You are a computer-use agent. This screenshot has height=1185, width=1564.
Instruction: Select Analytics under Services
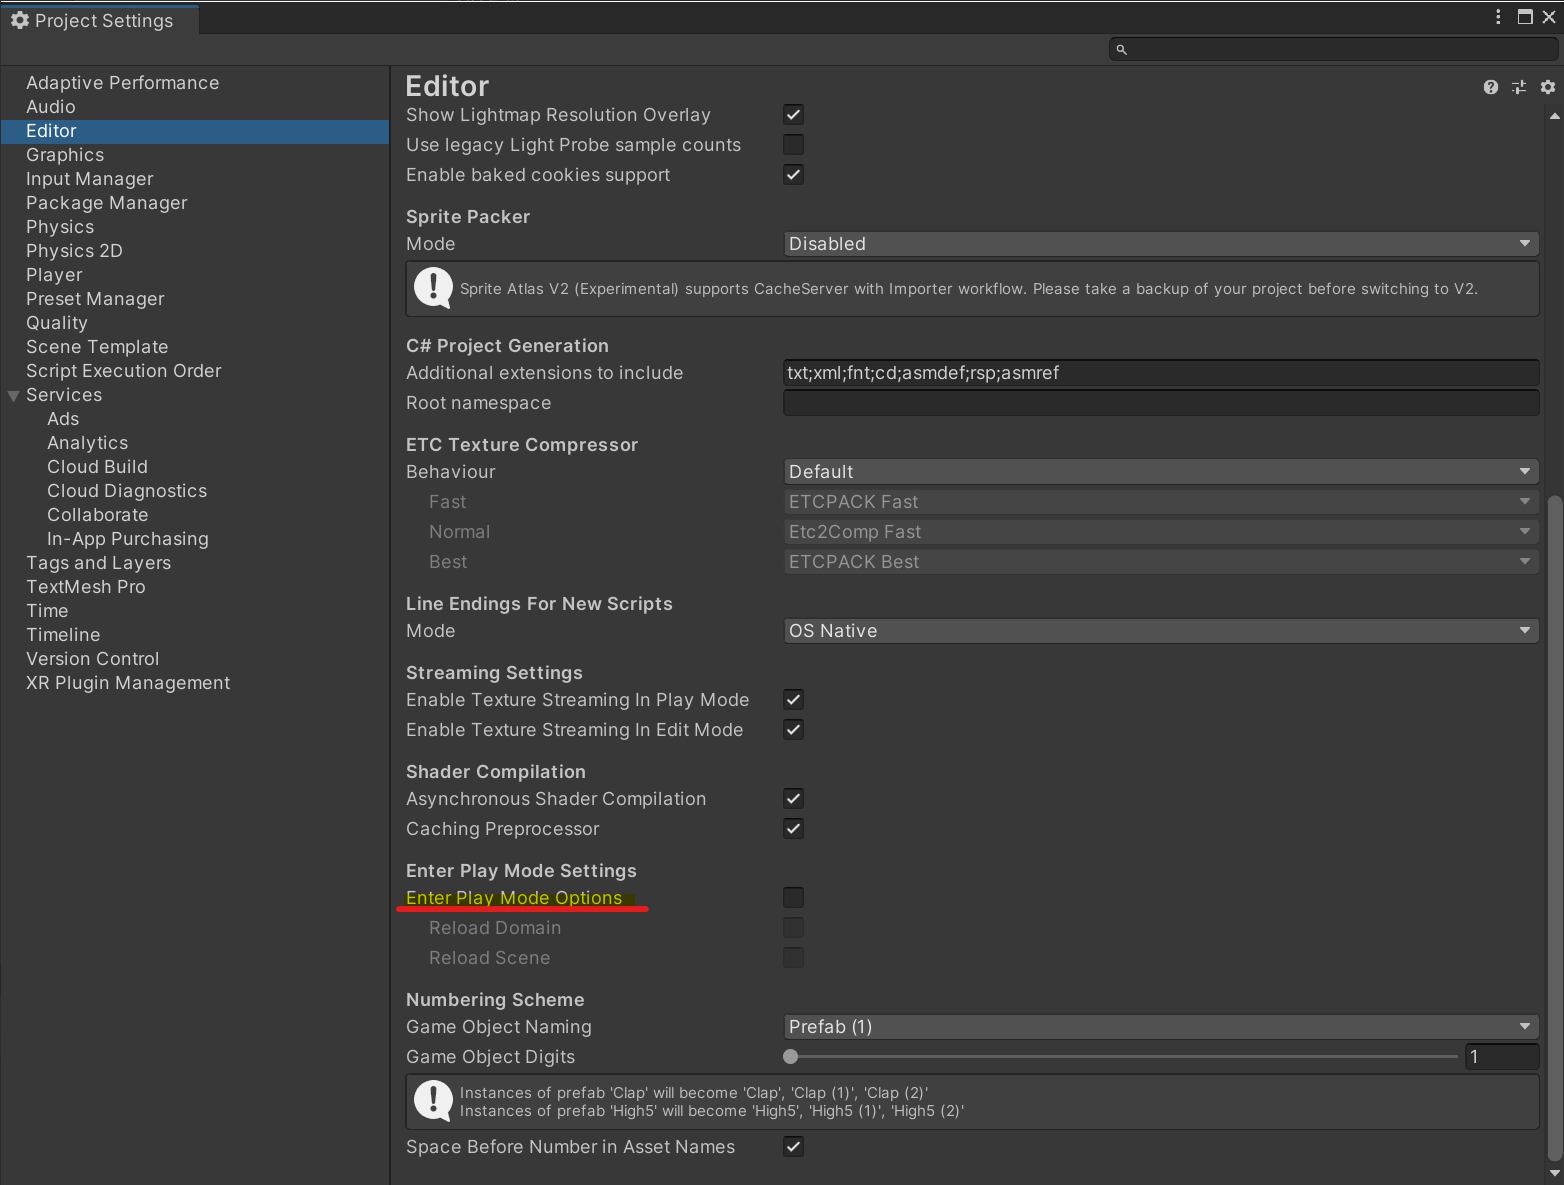[x=88, y=443]
